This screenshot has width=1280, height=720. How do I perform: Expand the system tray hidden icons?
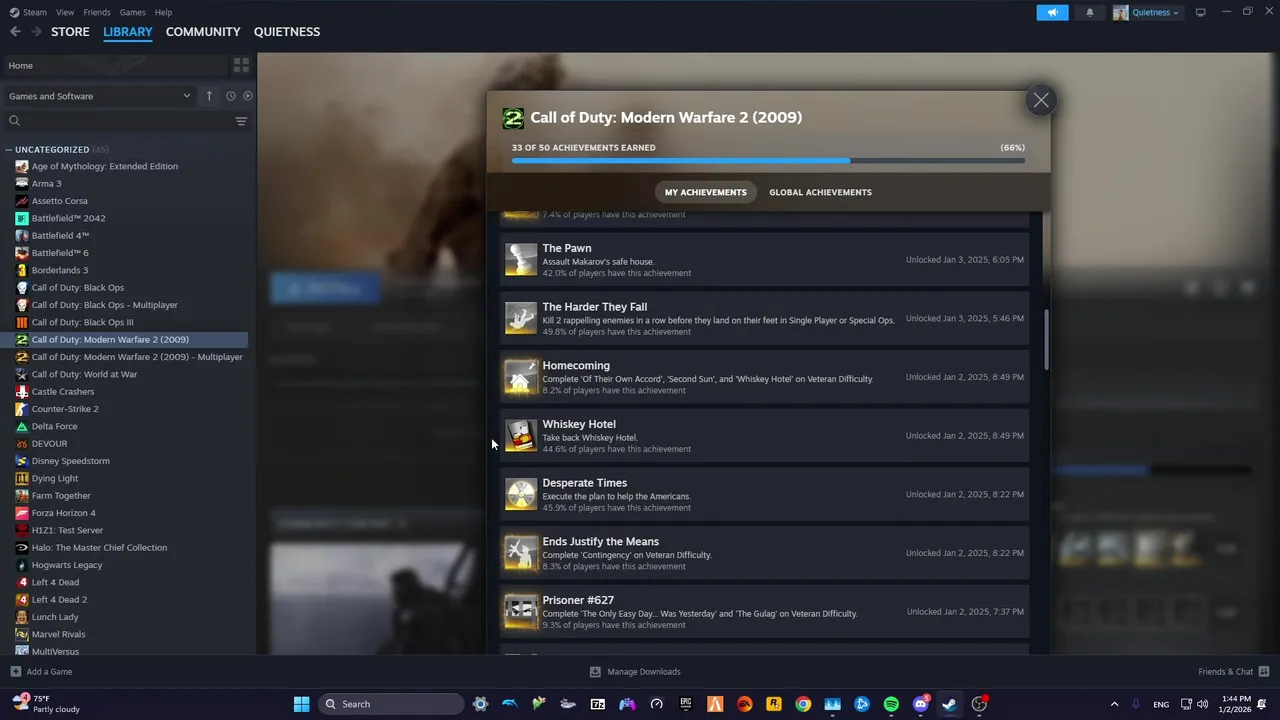tap(1114, 704)
